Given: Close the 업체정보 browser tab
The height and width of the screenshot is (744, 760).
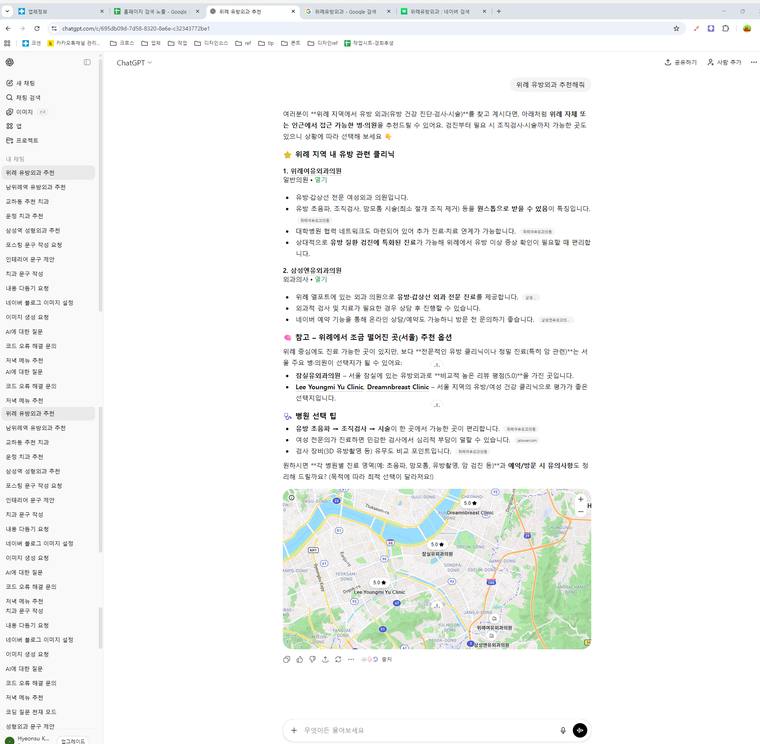Looking at the screenshot, I should point(101,11).
